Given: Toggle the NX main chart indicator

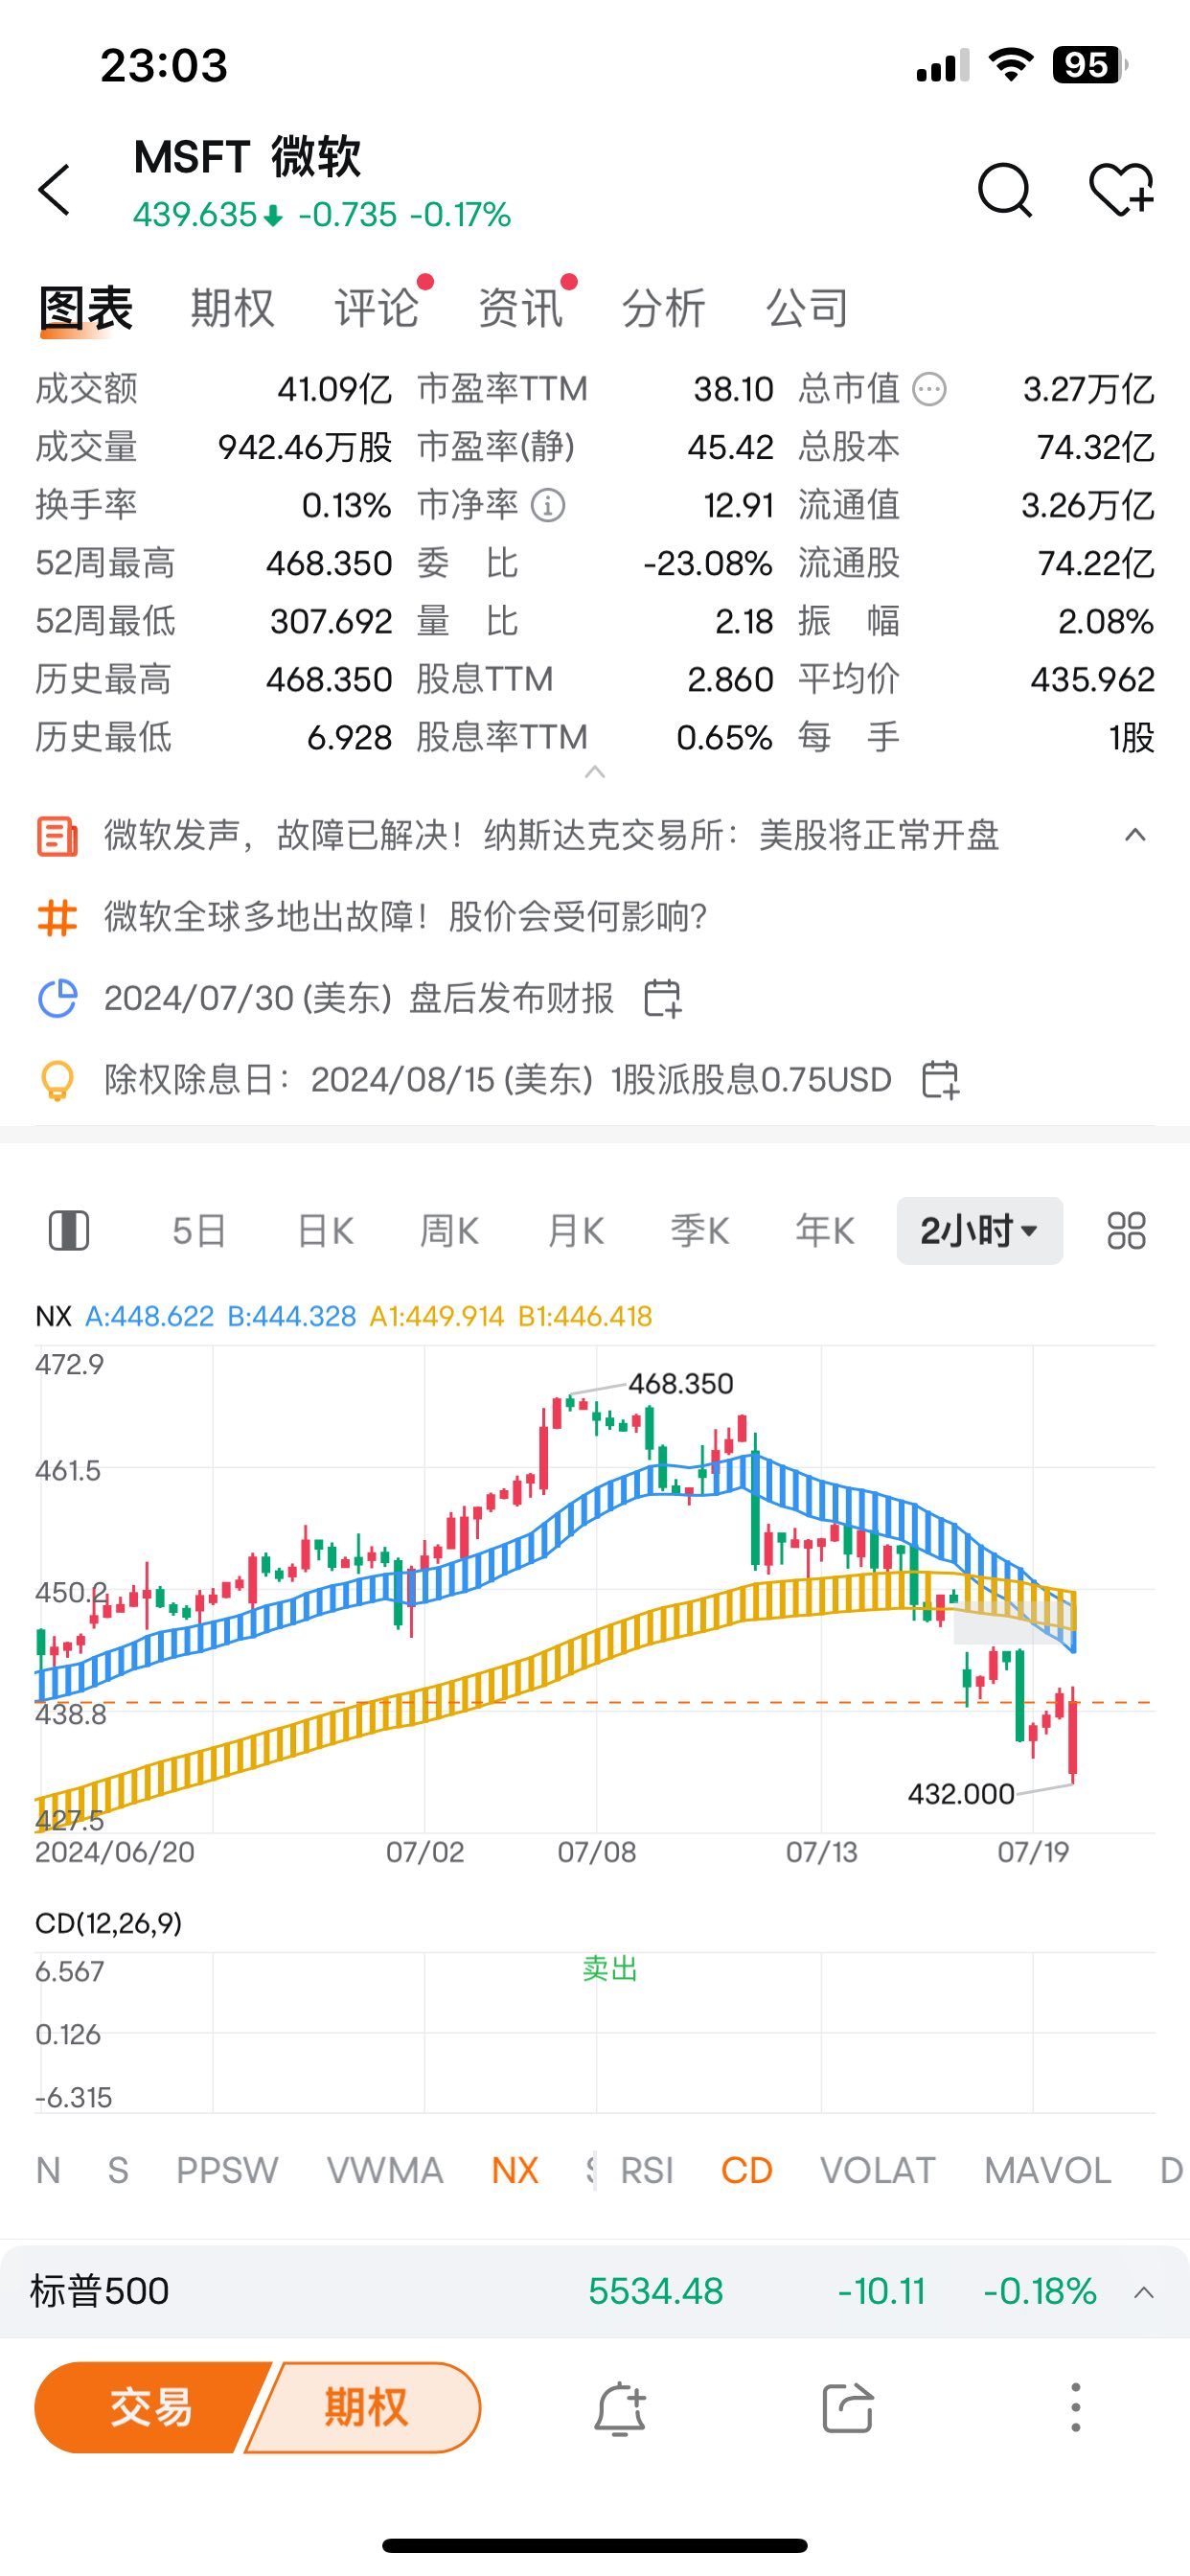Looking at the screenshot, I should tap(515, 2170).
